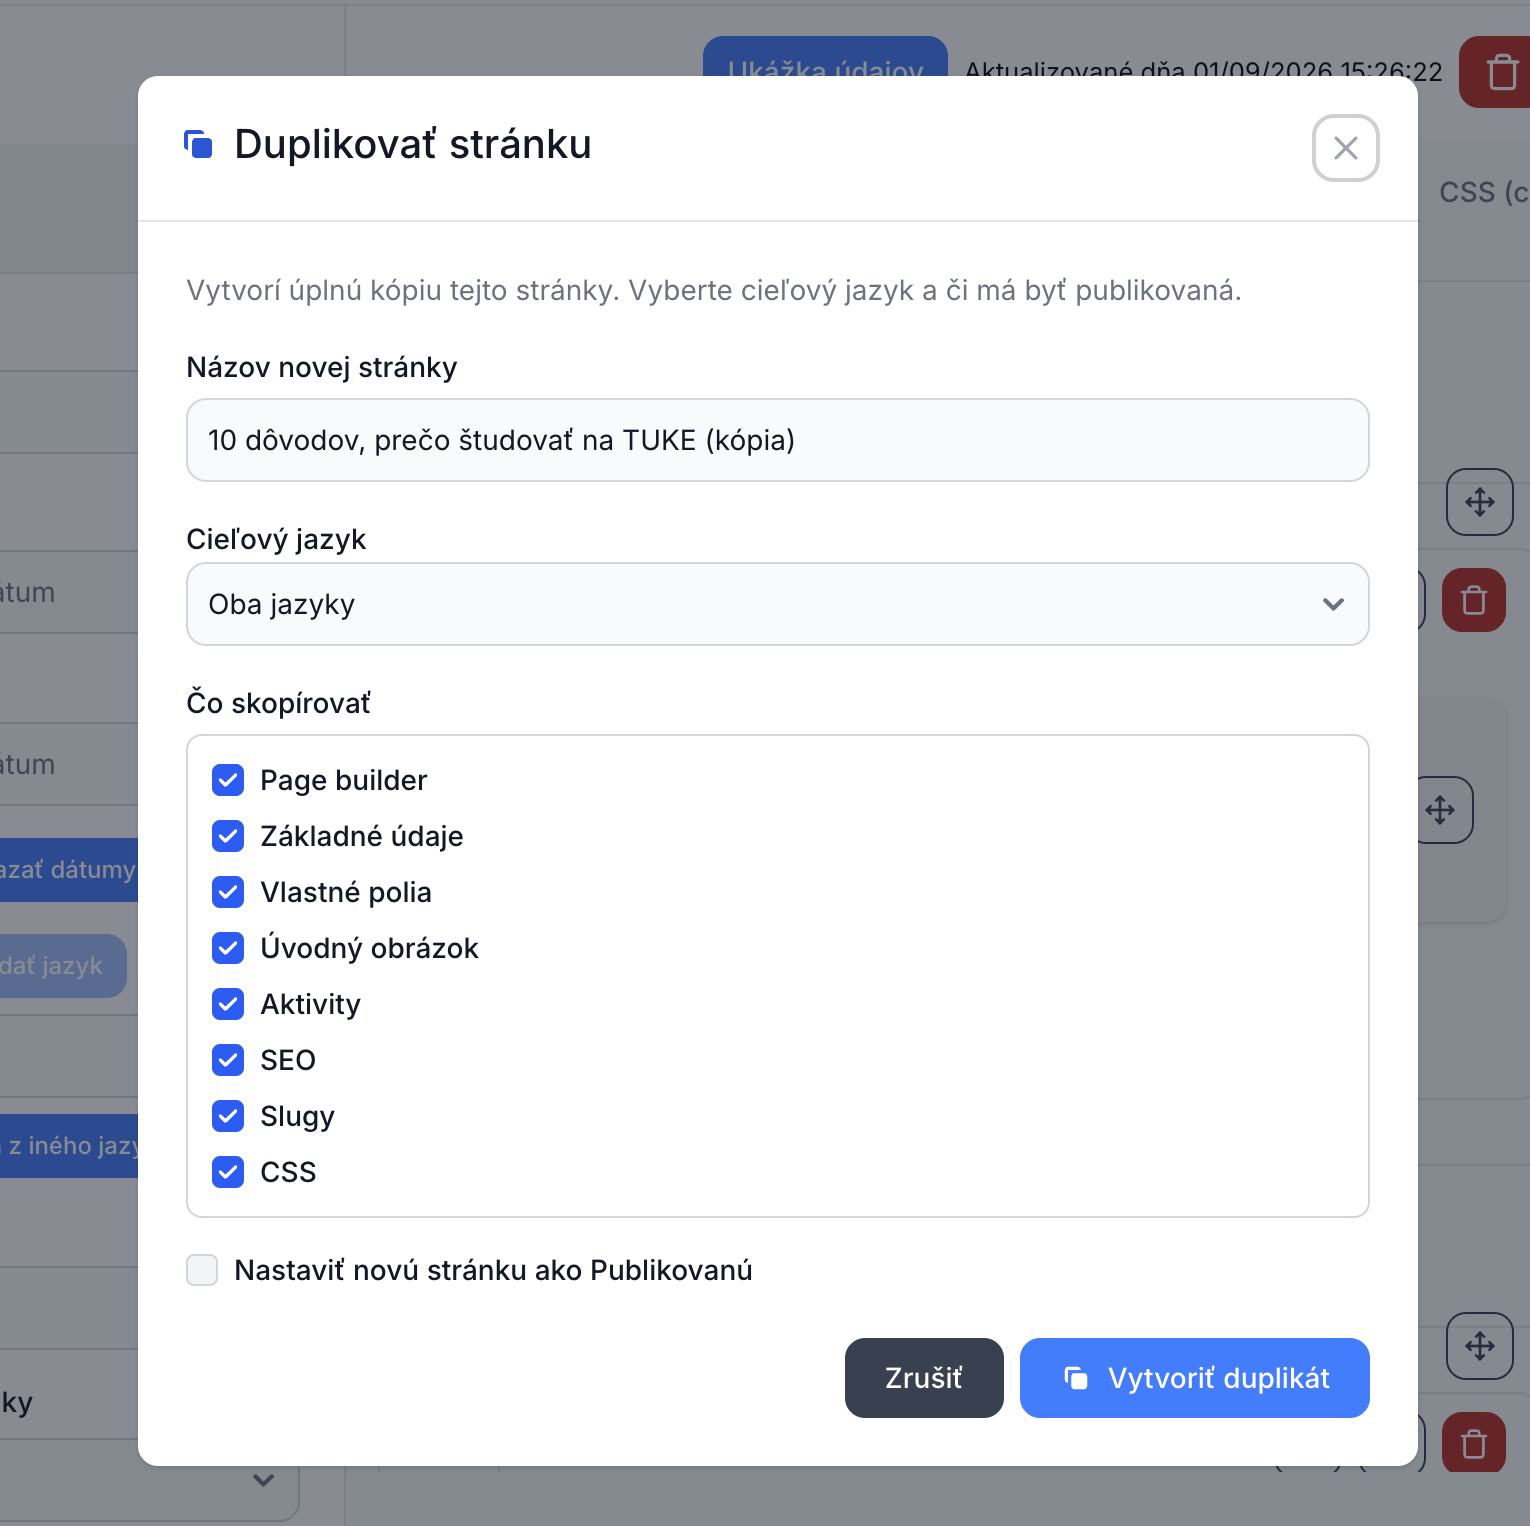The height and width of the screenshot is (1526, 1530).
Task: Click the Názov novej stránky text field
Action: coord(777,440)
